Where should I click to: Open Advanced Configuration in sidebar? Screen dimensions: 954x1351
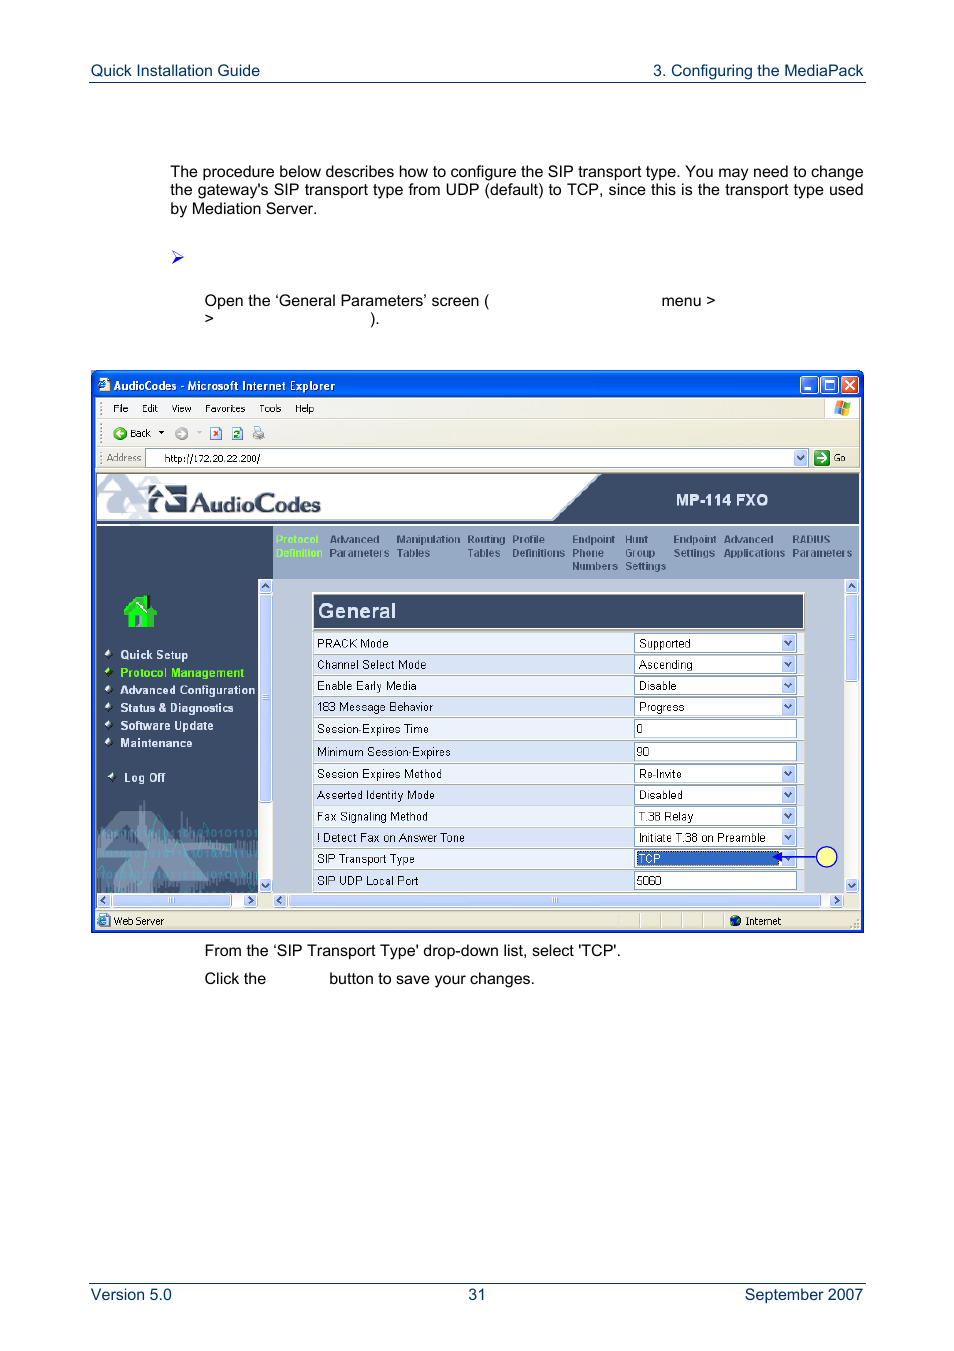[x=187, y=690]
